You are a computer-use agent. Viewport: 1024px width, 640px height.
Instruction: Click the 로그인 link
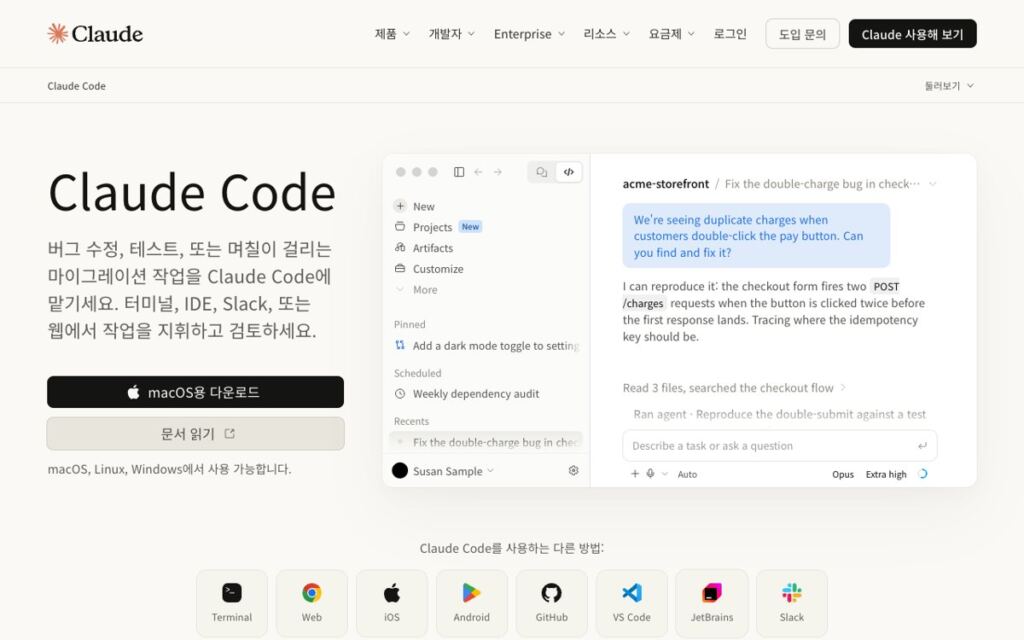pyautogui.click(x=729, y=33)
